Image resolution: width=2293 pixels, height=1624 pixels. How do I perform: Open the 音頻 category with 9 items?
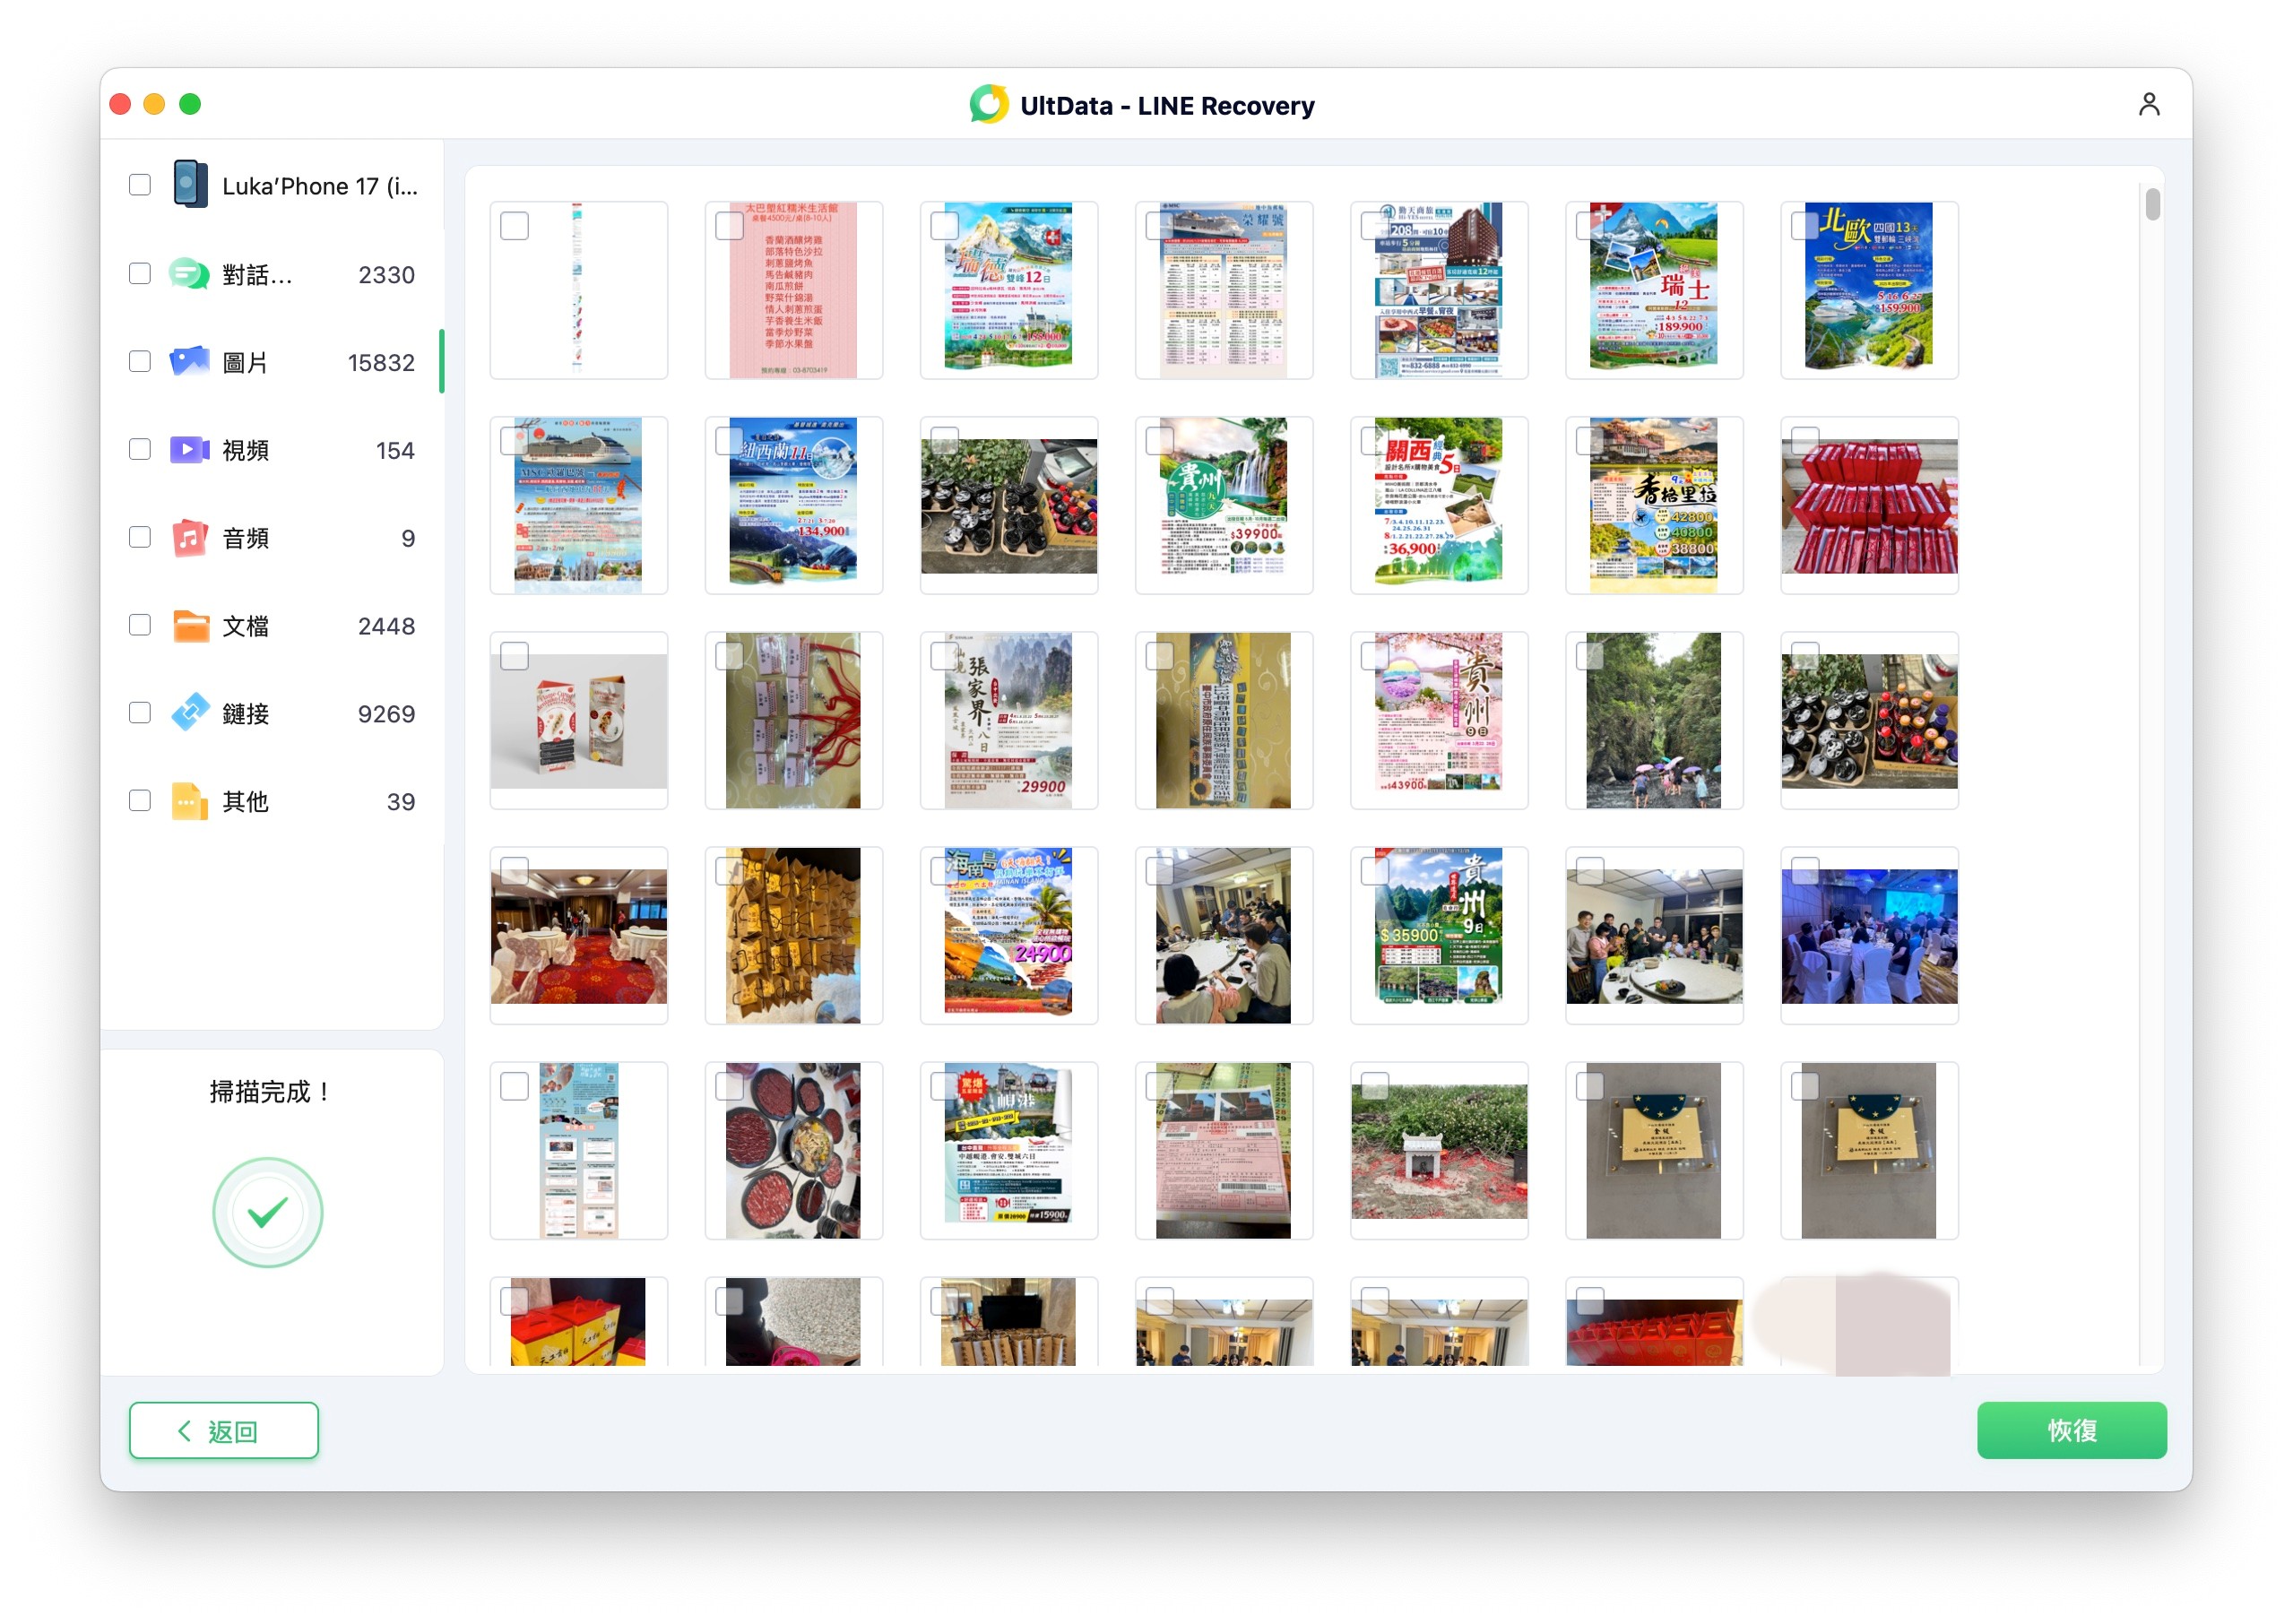(271, 537)
